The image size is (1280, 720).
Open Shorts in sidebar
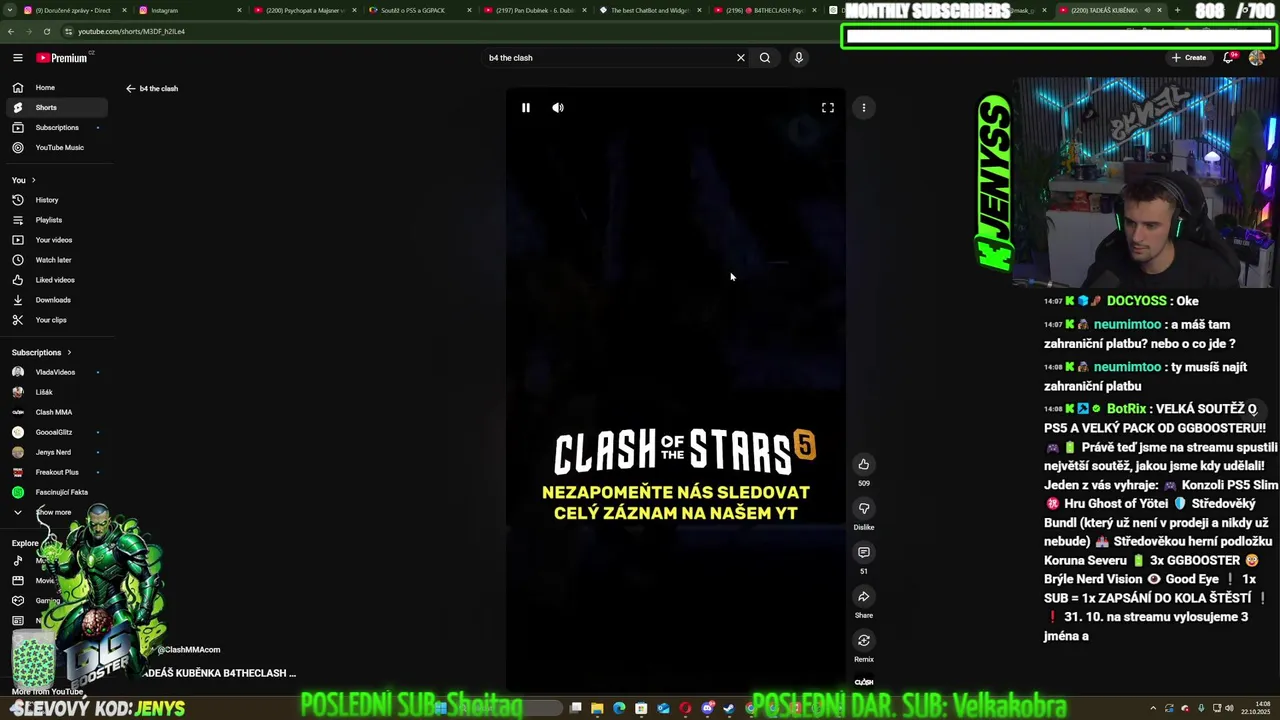click(56, 107)
